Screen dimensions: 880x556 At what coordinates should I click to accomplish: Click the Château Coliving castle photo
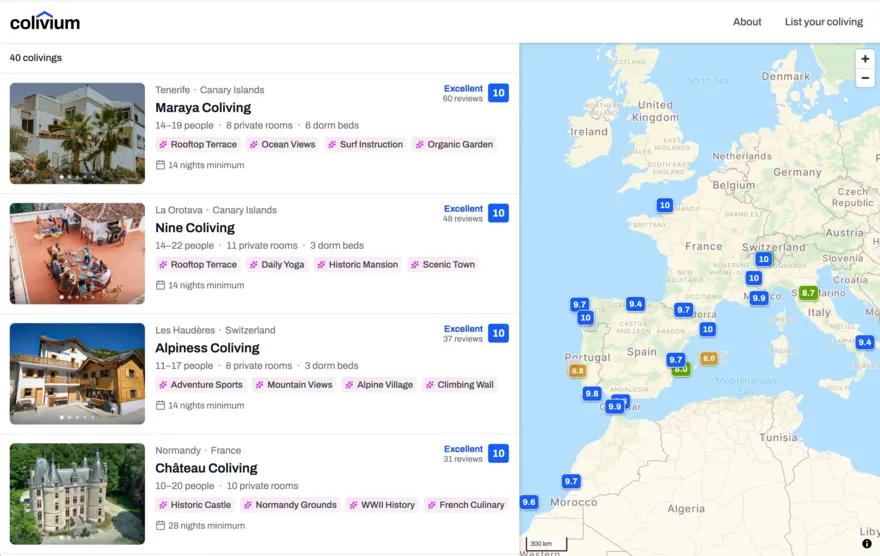click(77, 494)
